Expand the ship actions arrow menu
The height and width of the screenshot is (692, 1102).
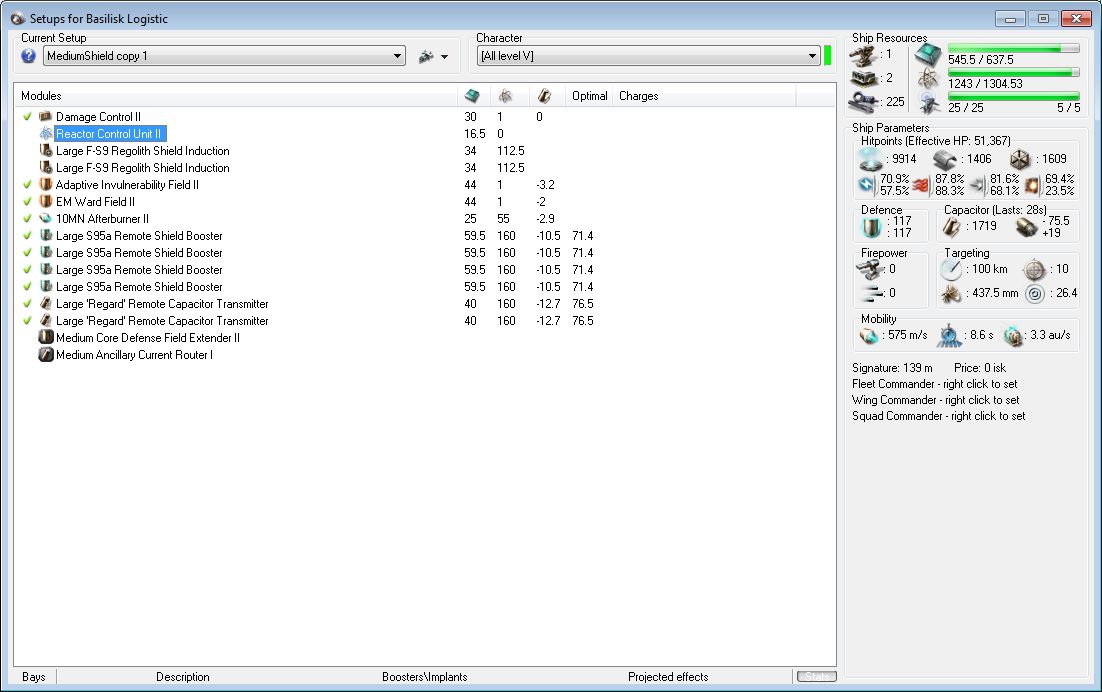click(444, 57)
